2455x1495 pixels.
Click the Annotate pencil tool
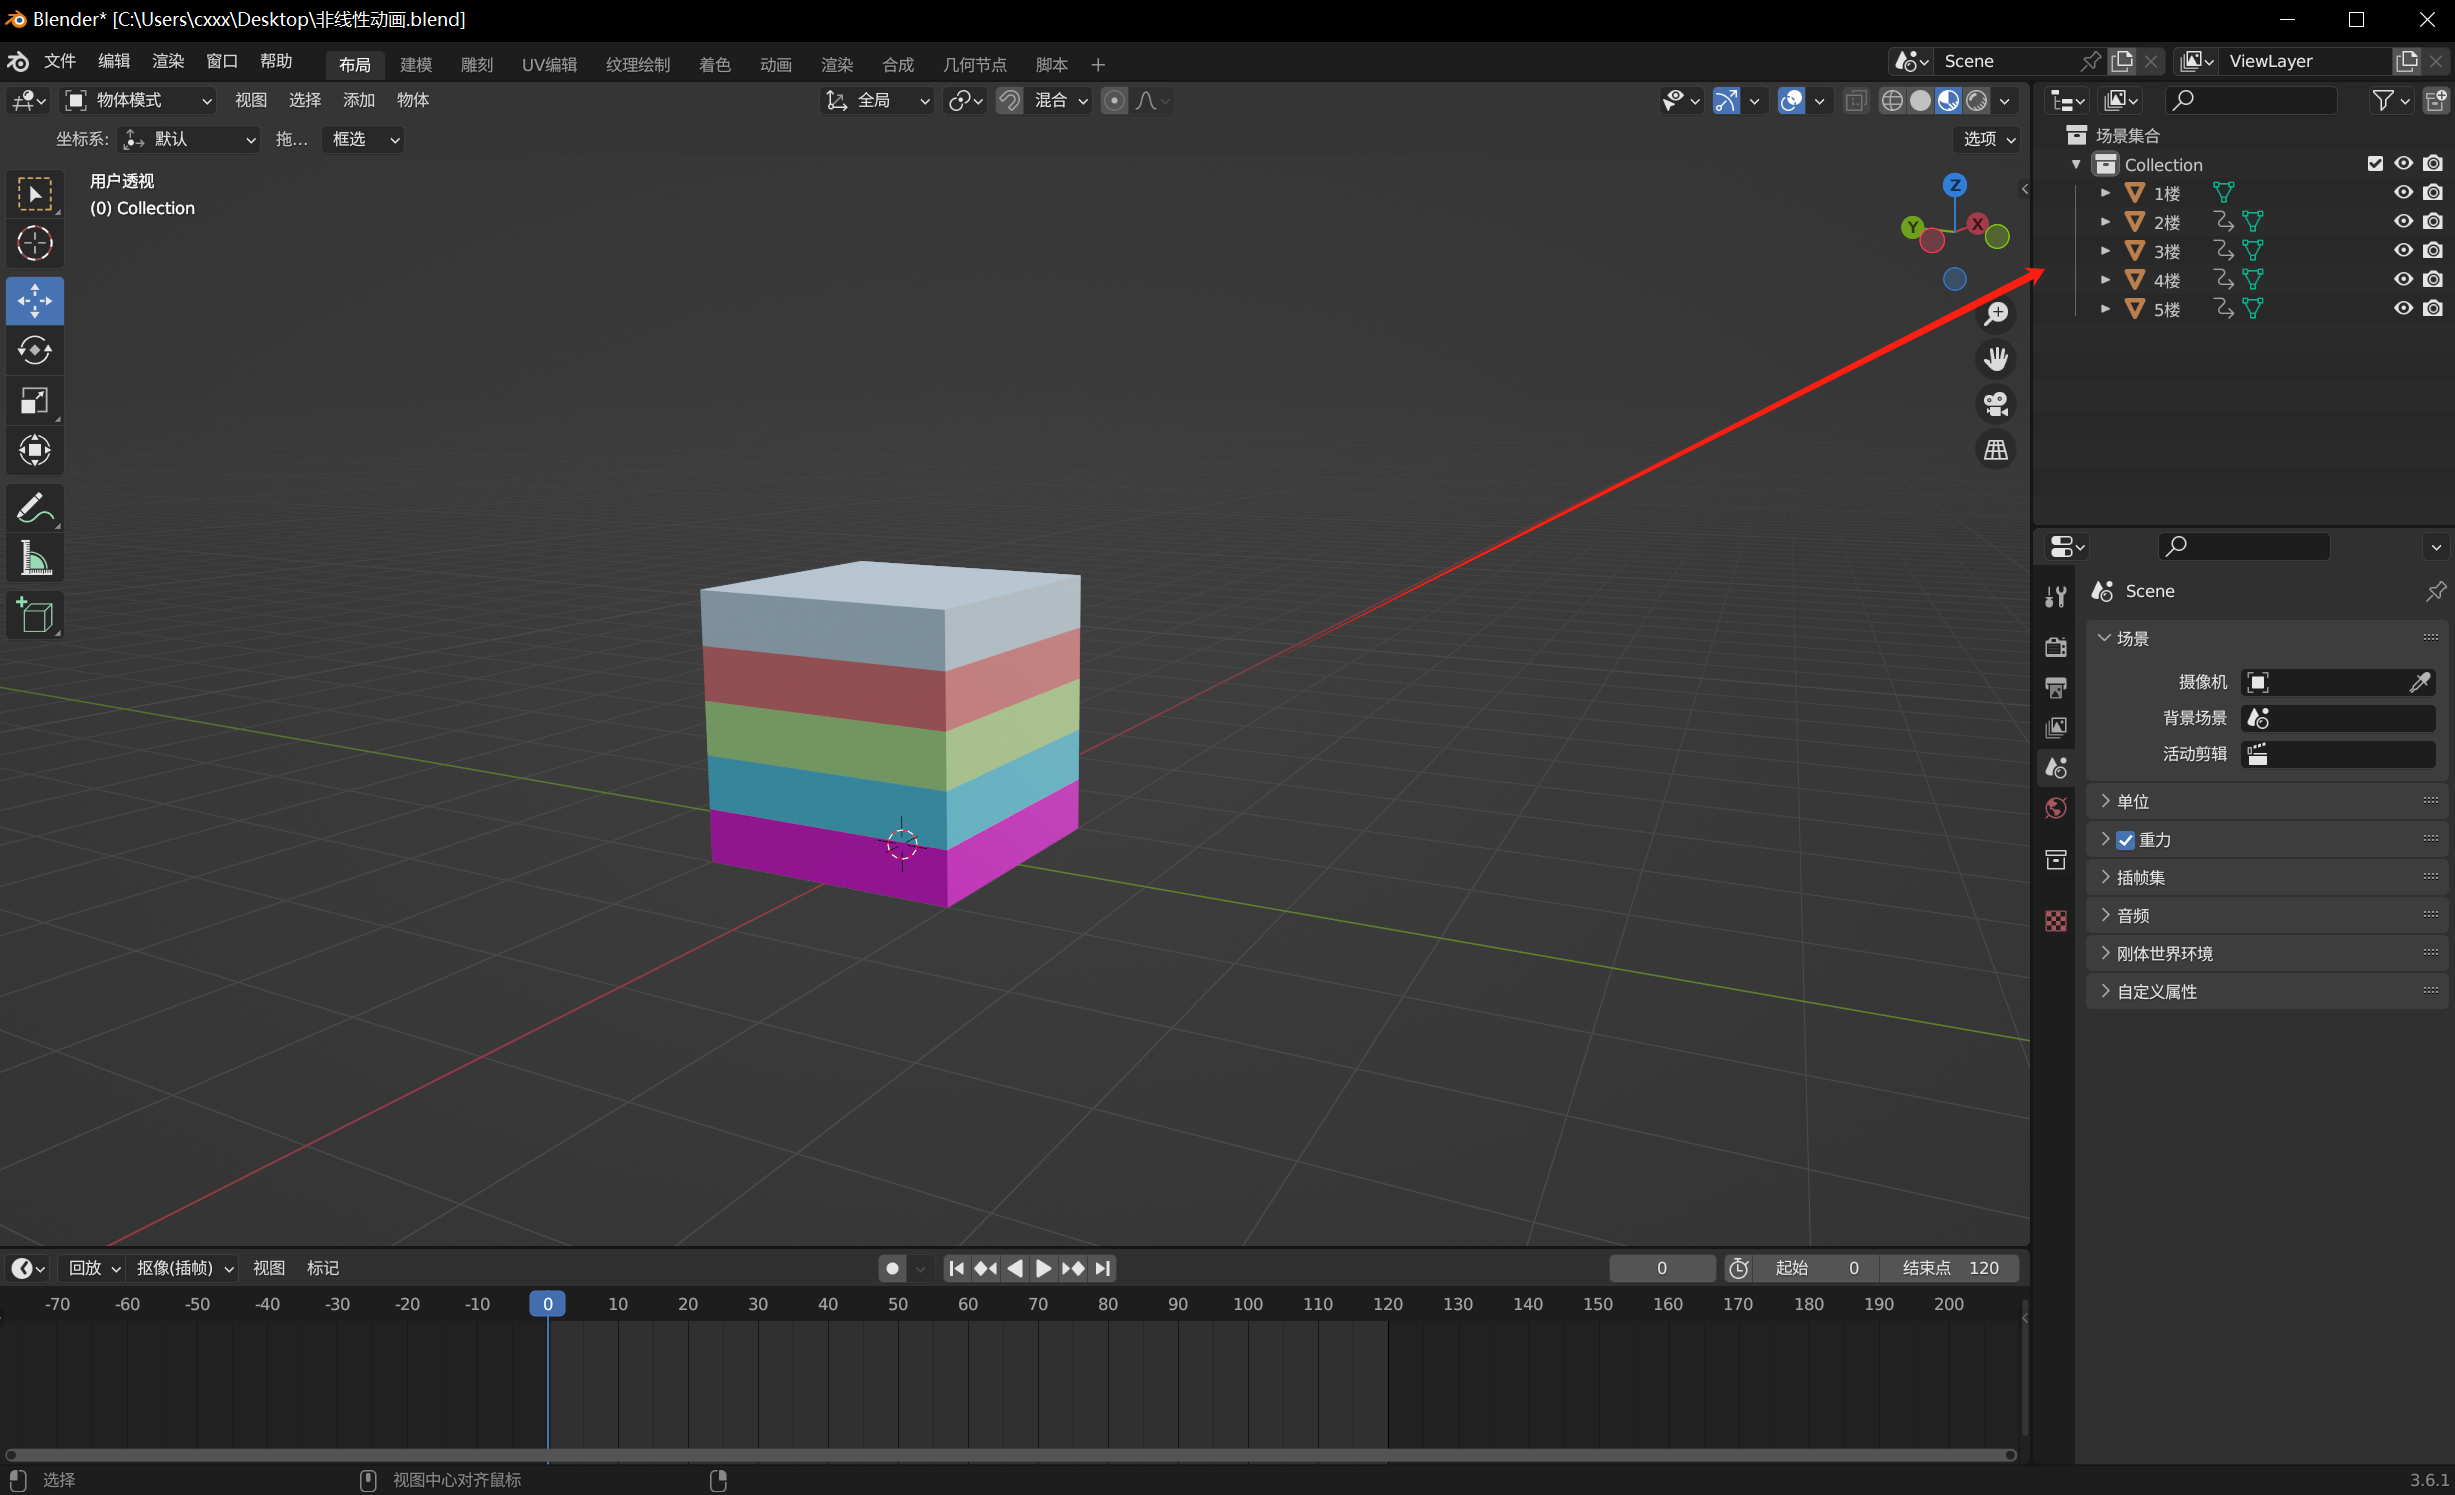(x=35, y=509)
